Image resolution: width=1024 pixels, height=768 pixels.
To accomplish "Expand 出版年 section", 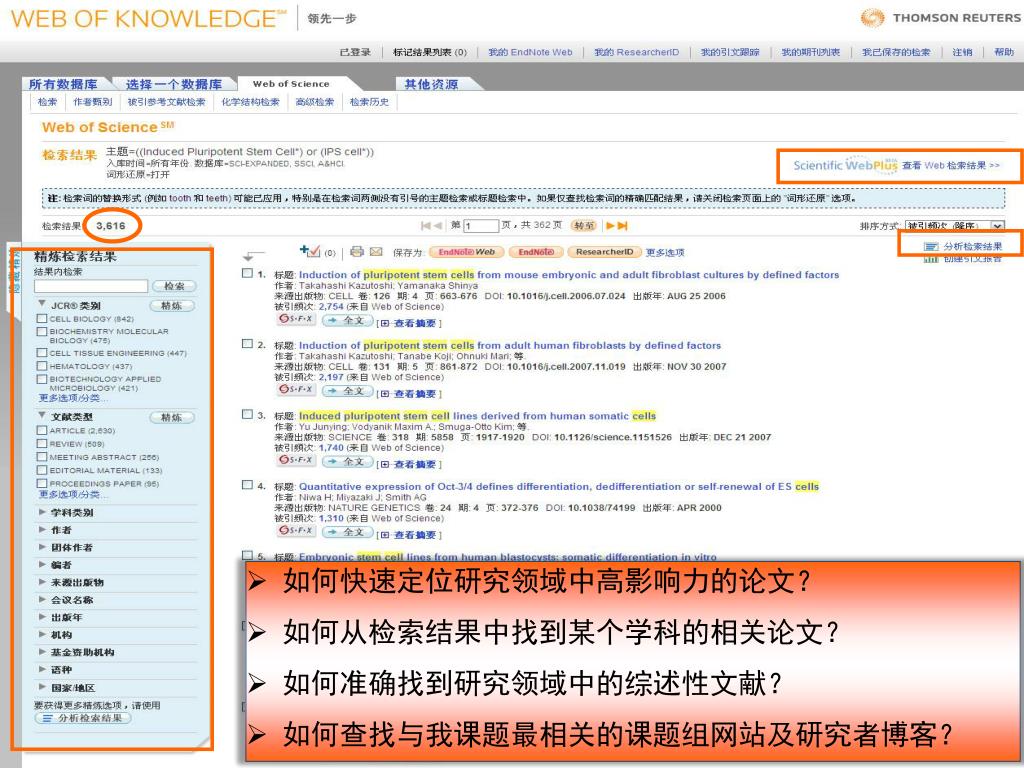I will [x=42, y=616].
